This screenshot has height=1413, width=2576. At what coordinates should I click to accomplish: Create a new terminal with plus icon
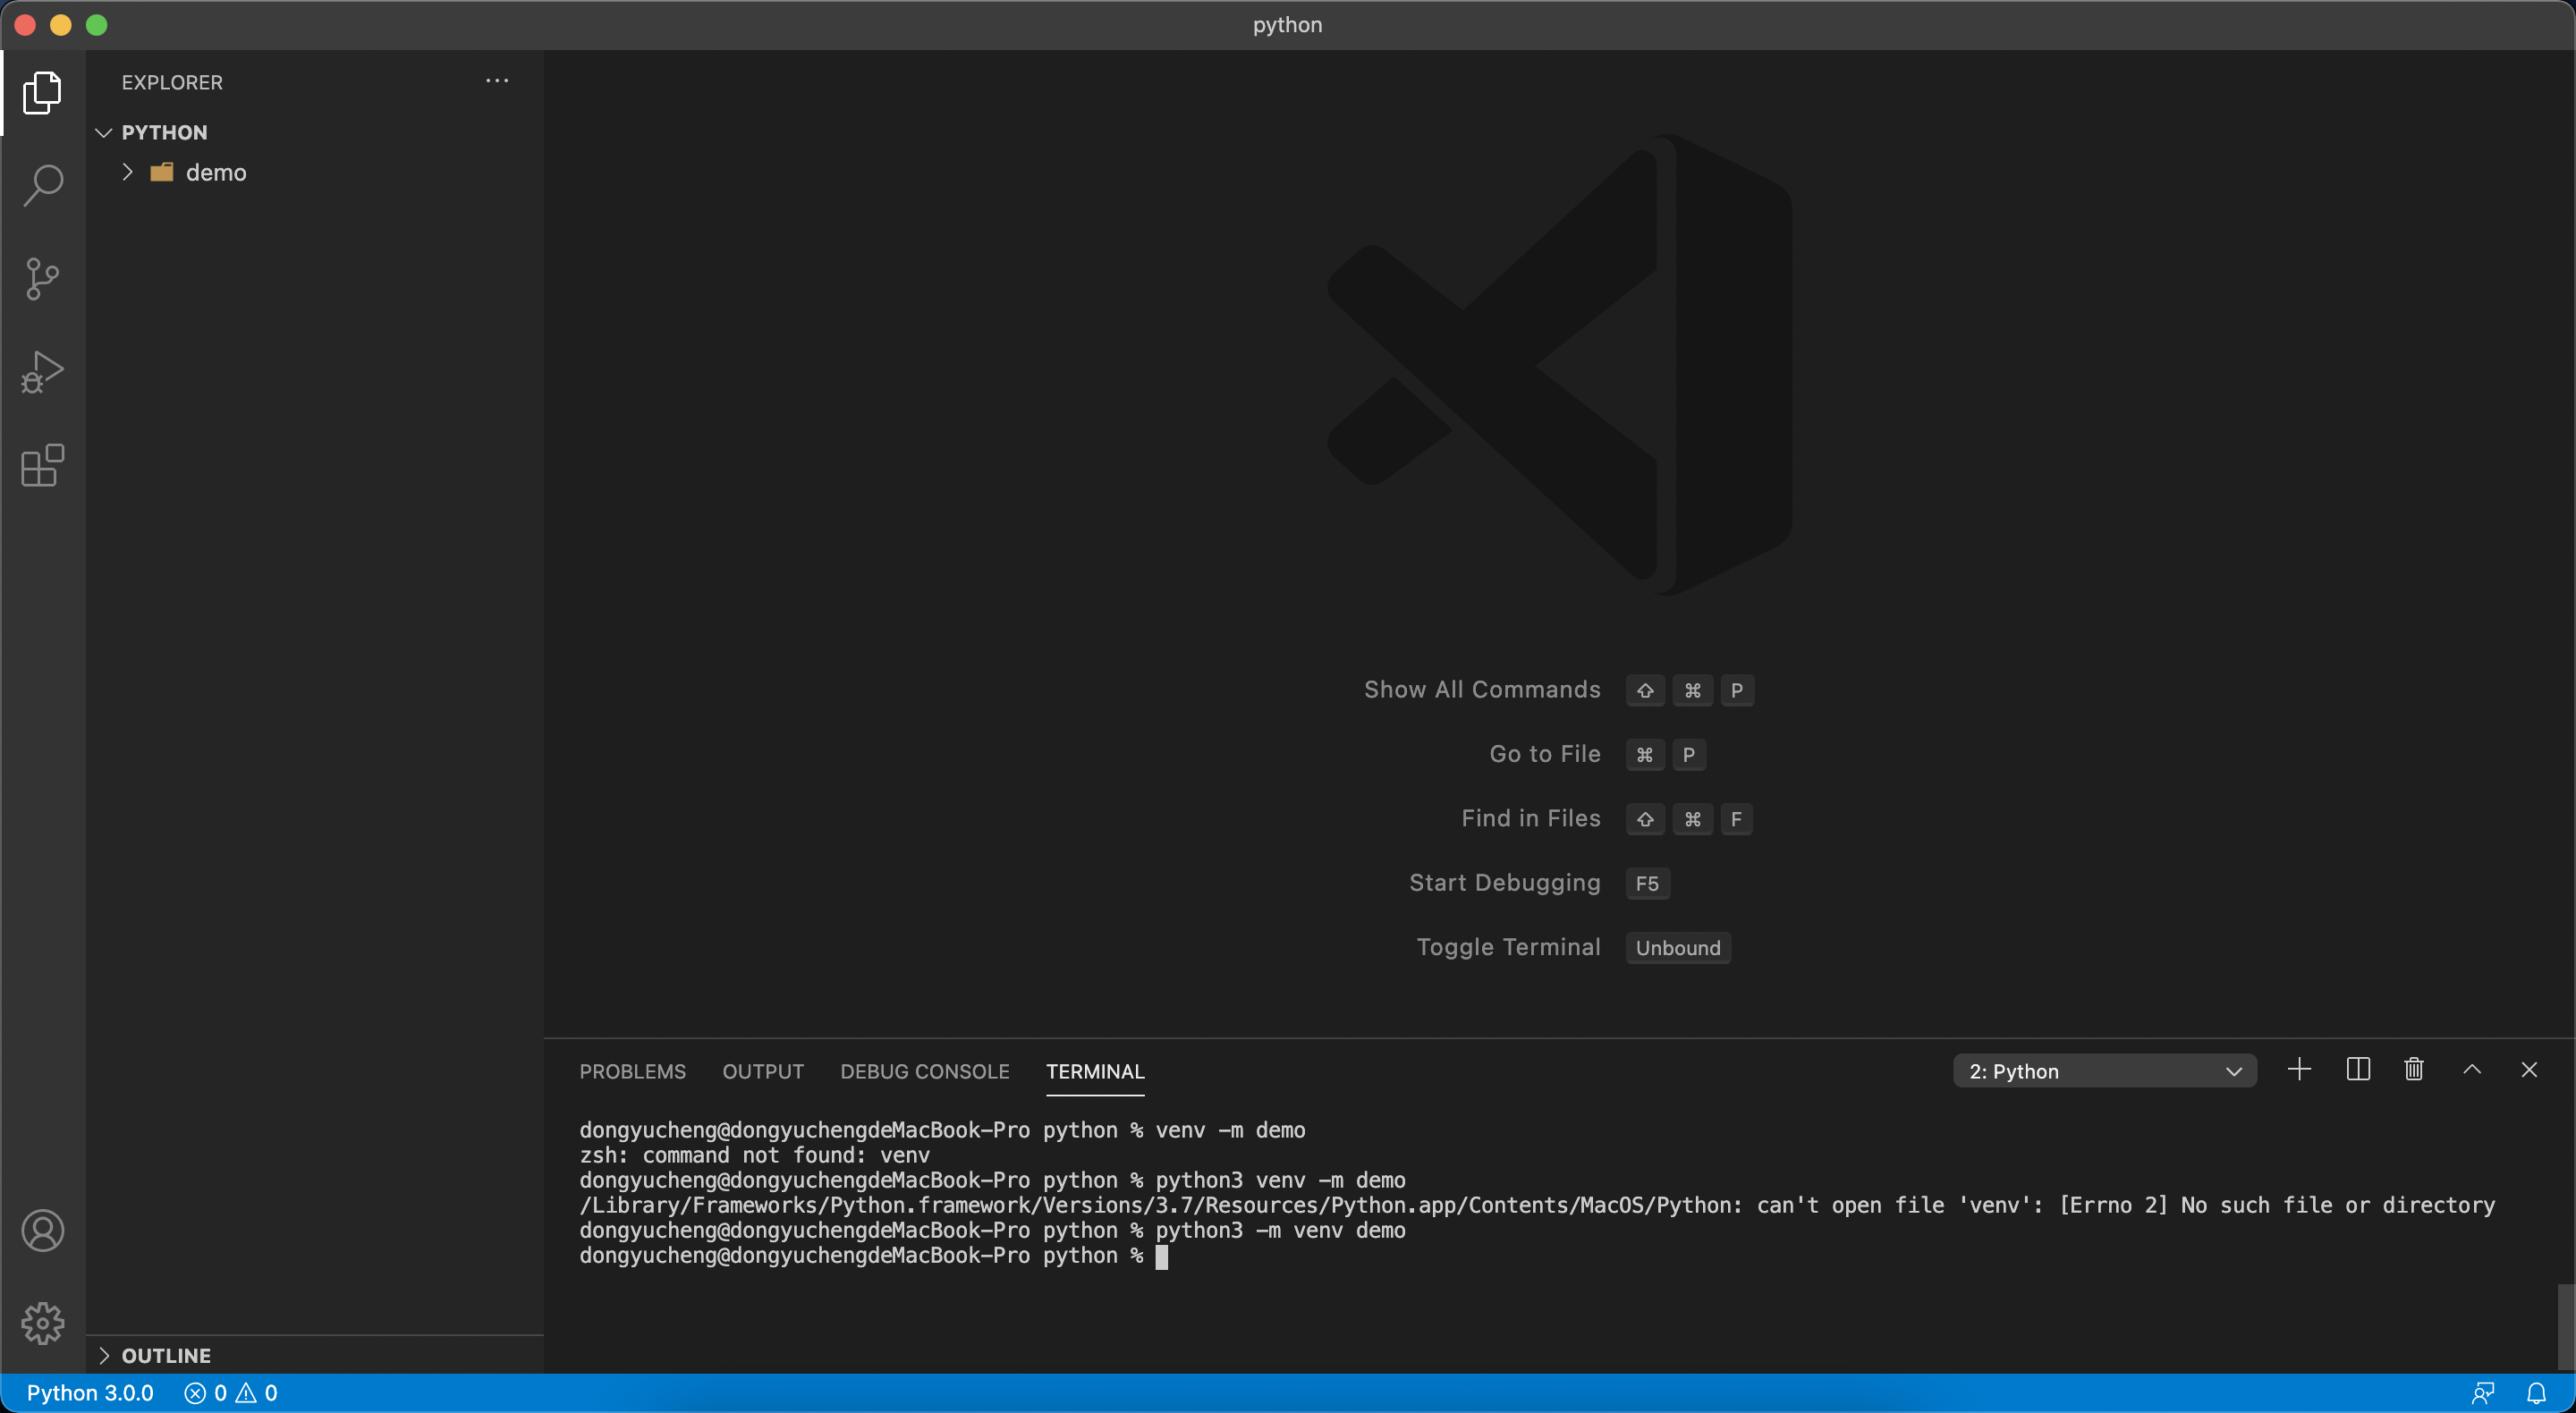[x=2299, y=1069]
